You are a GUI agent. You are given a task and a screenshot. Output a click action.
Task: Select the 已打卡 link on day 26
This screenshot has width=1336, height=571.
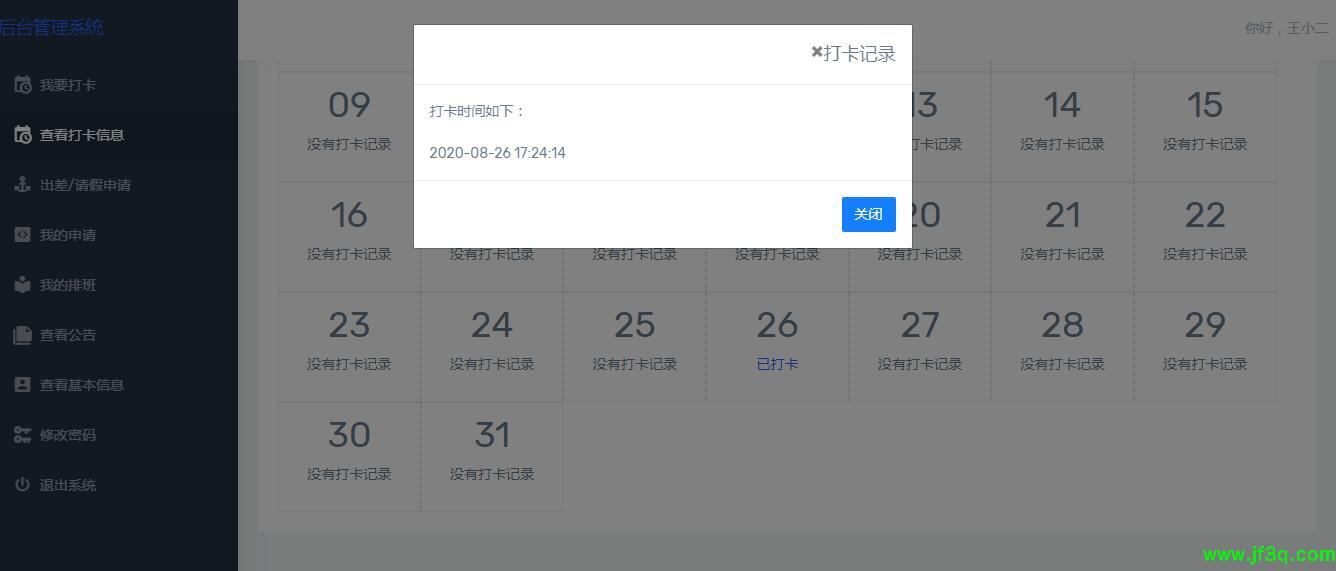[x=777, y=364]
